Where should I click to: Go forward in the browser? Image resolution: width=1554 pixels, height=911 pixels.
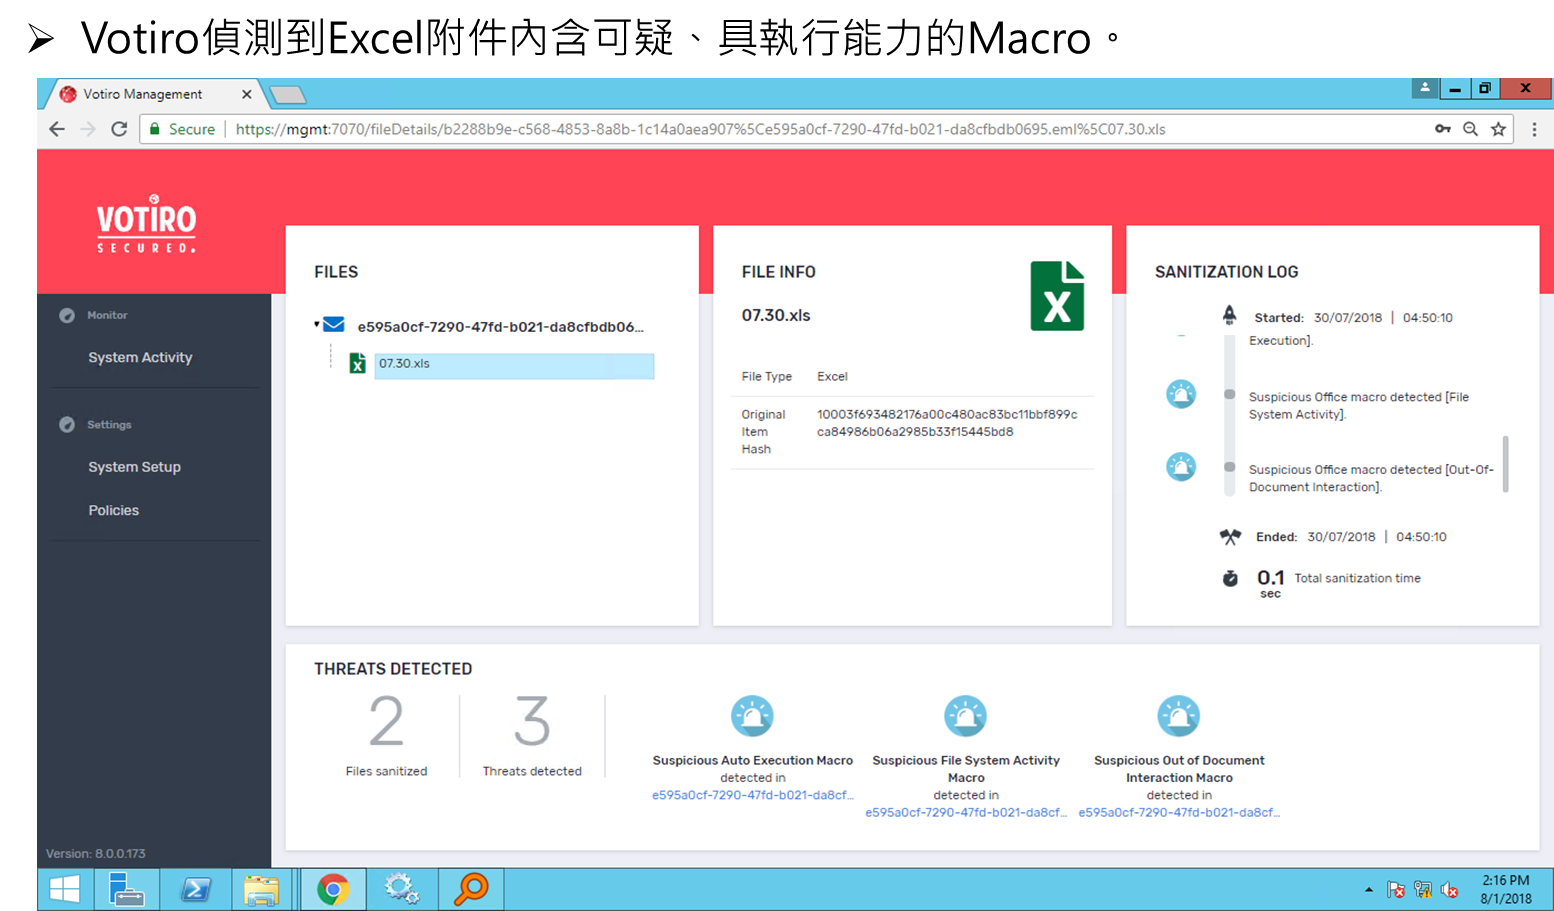point(88,129)
